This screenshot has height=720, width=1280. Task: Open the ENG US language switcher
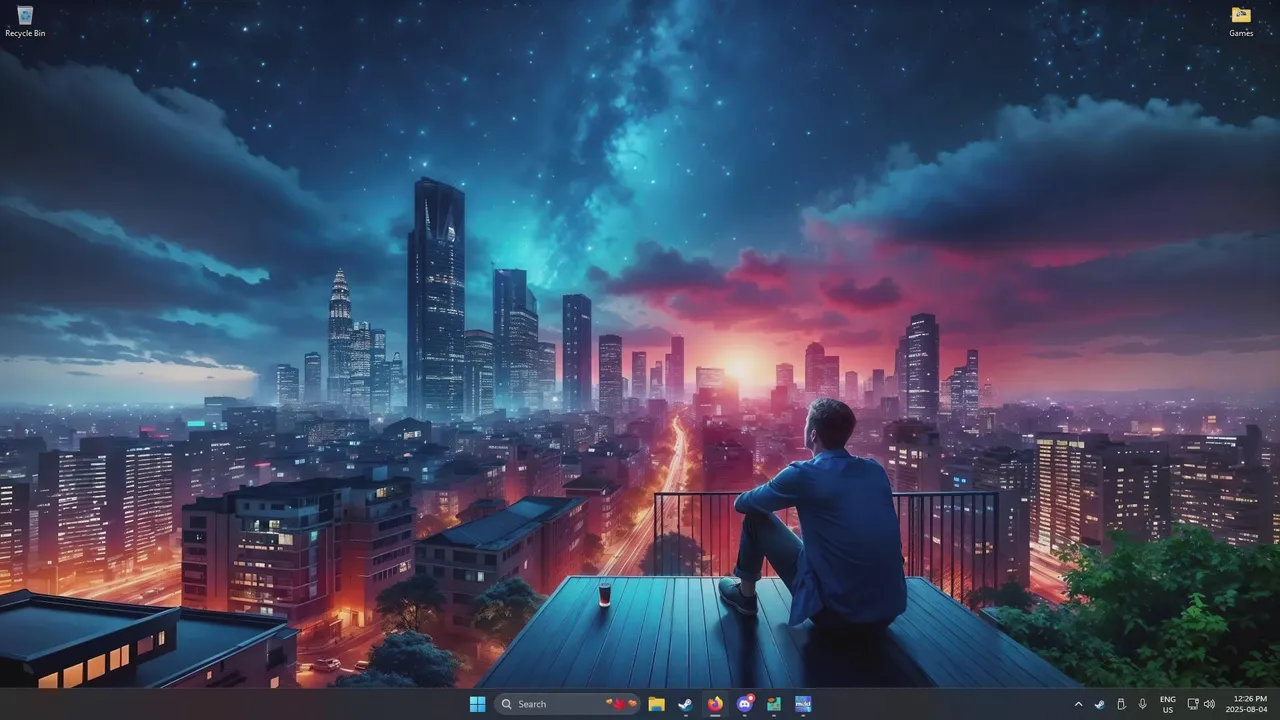[1168, 704]
